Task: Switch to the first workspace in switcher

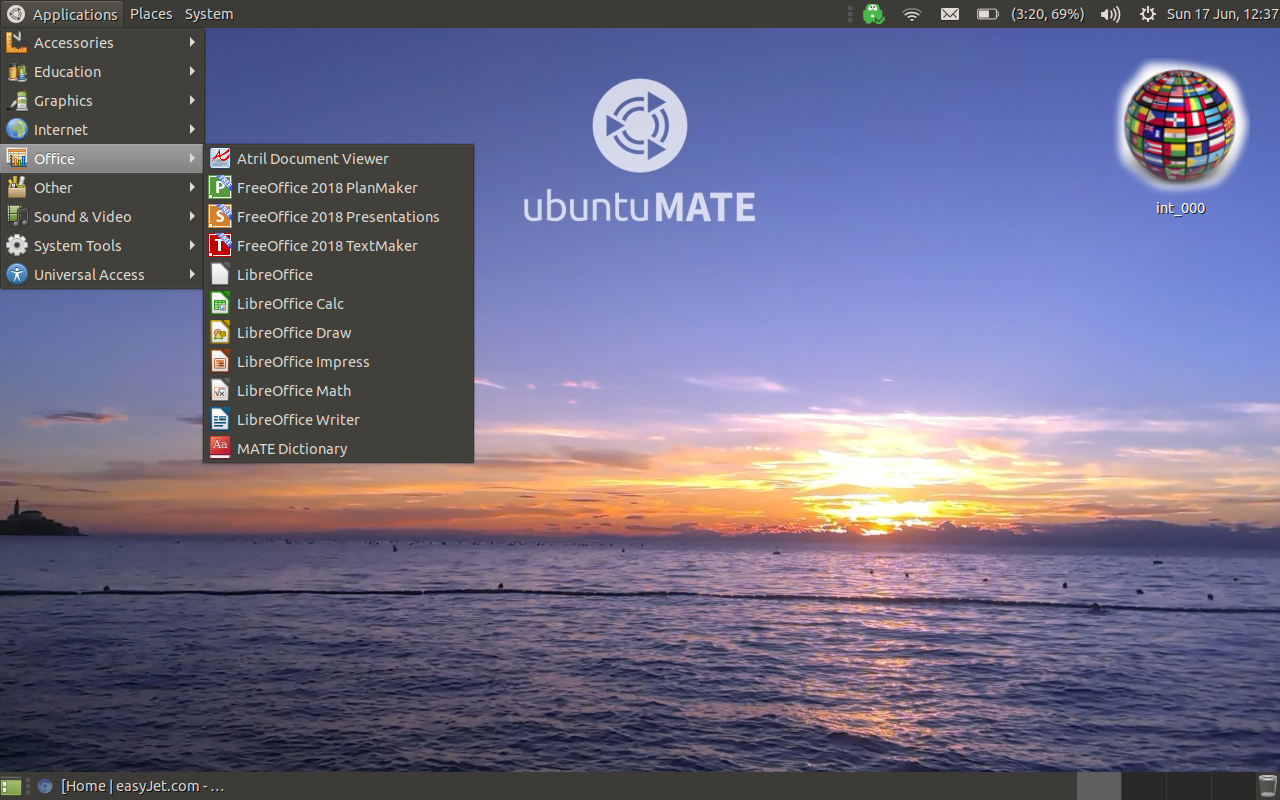Action: 1099,787
